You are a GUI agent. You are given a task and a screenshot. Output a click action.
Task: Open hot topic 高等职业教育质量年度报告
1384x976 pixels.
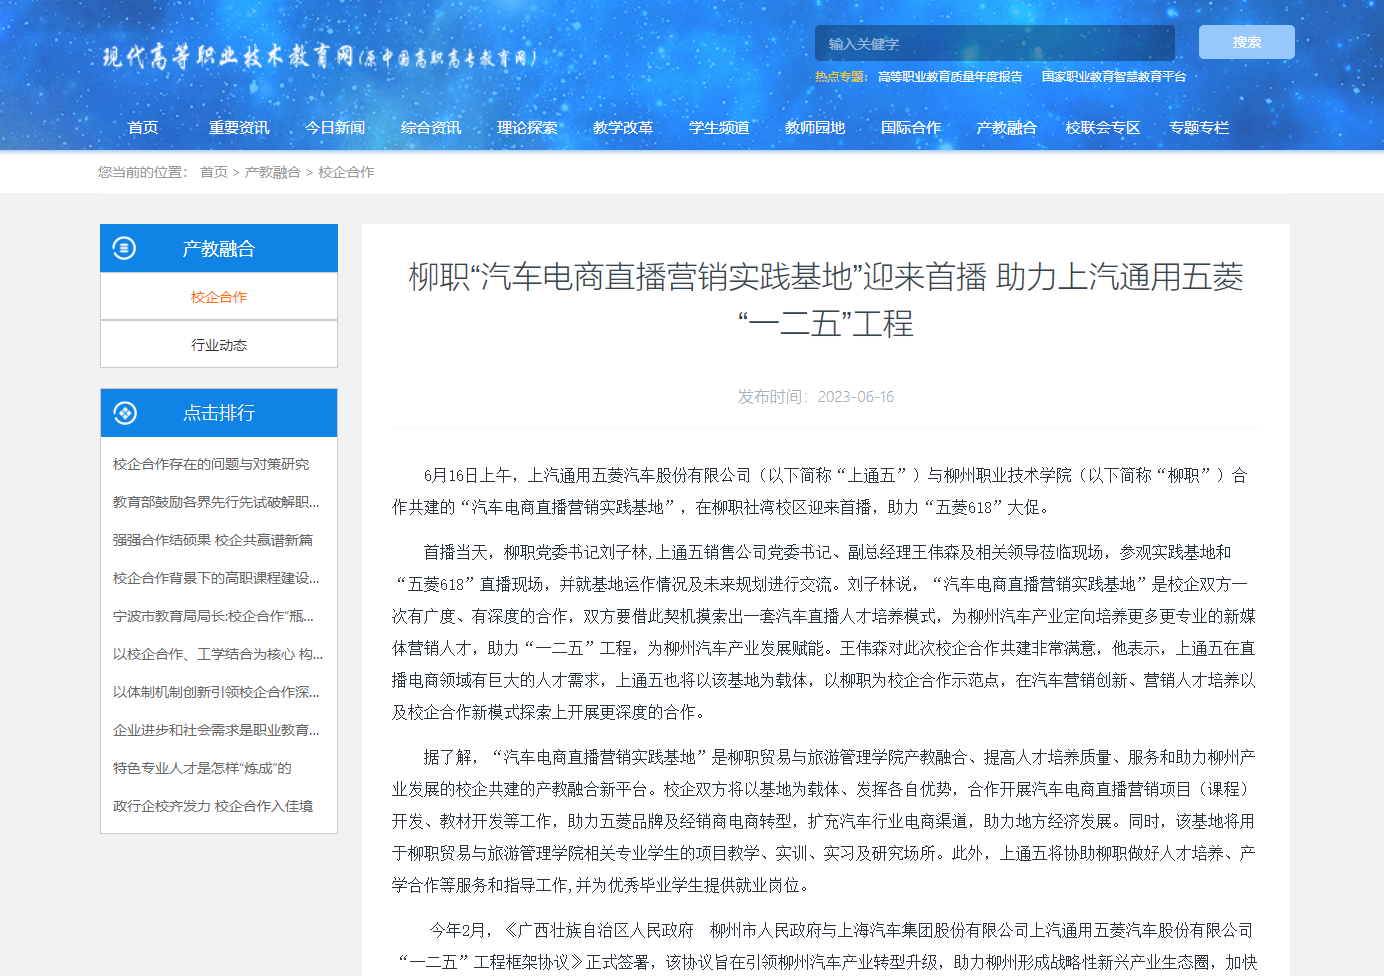950,77
